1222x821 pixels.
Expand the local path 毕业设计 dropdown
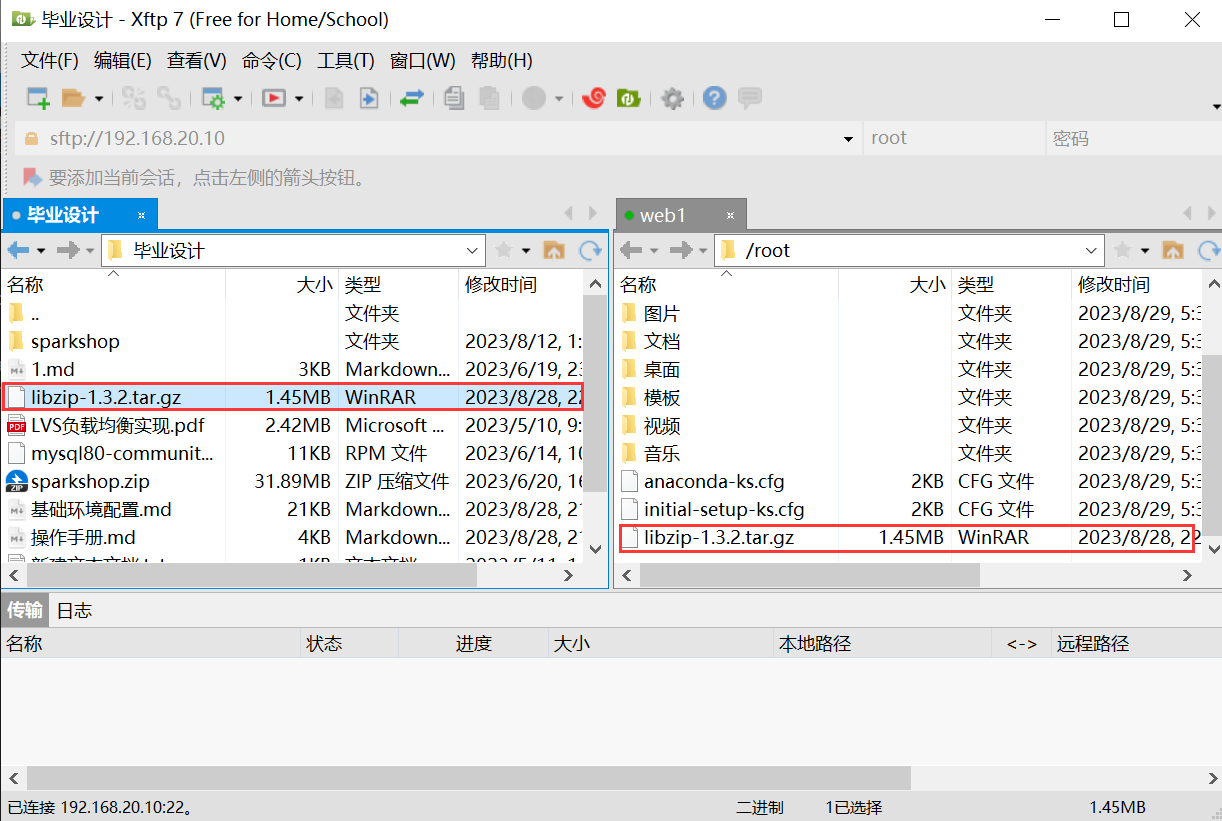pos(473,250)
